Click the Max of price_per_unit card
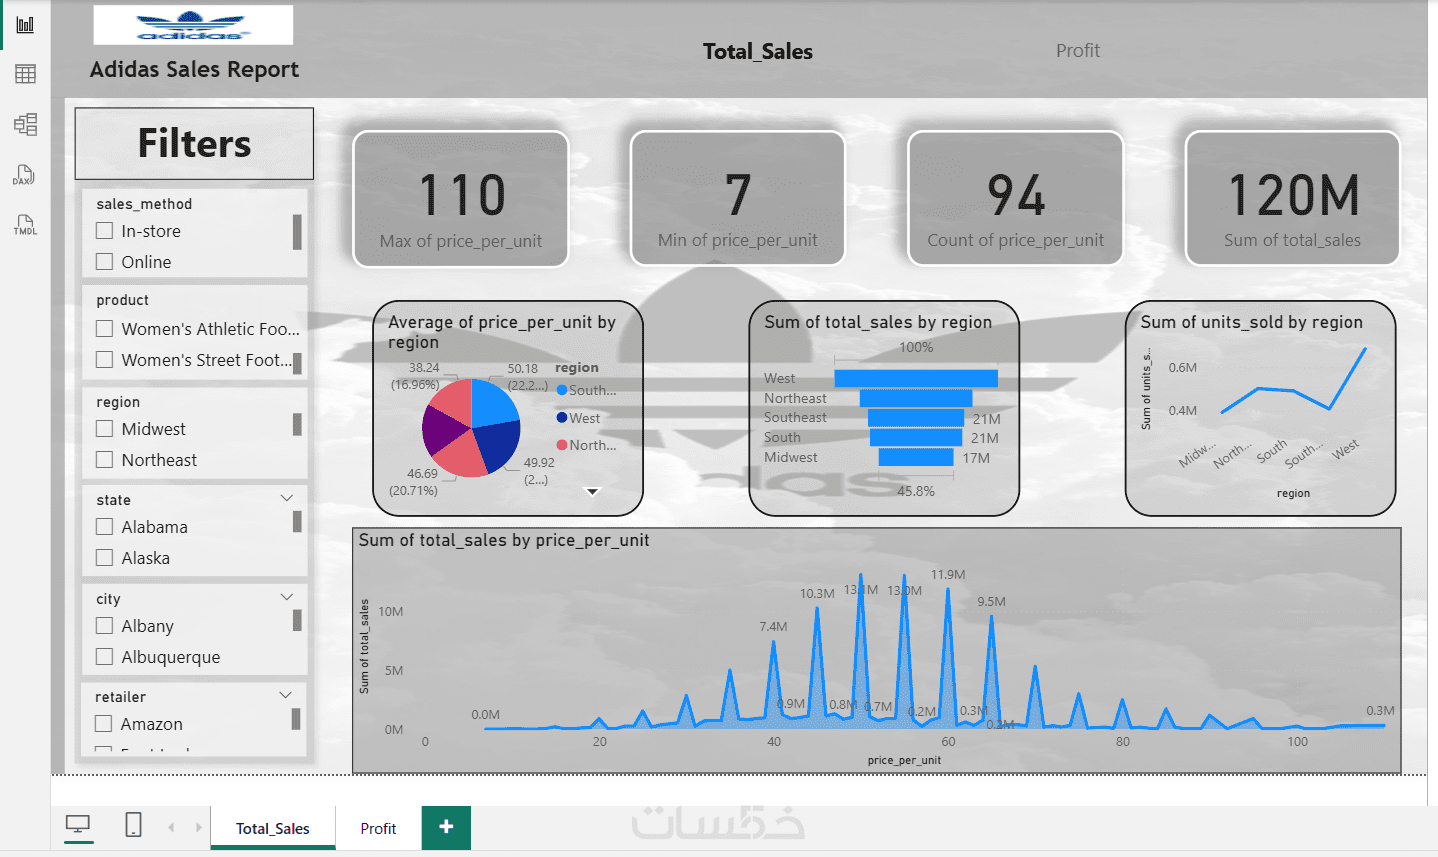Screen dimensions: 1438x857 tap(461, 199)
